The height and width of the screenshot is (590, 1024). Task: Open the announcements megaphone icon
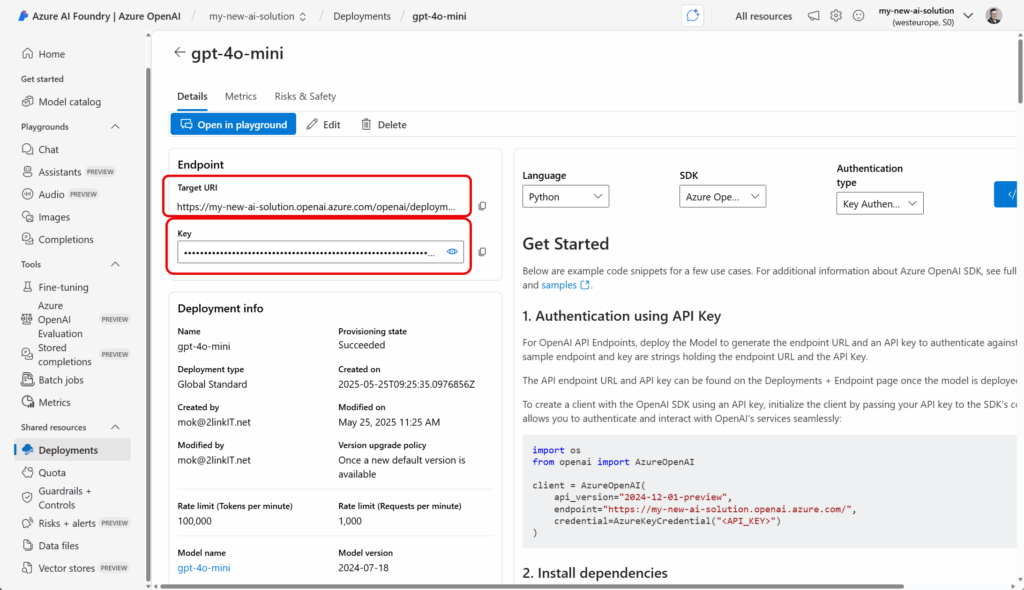point(813,16)
